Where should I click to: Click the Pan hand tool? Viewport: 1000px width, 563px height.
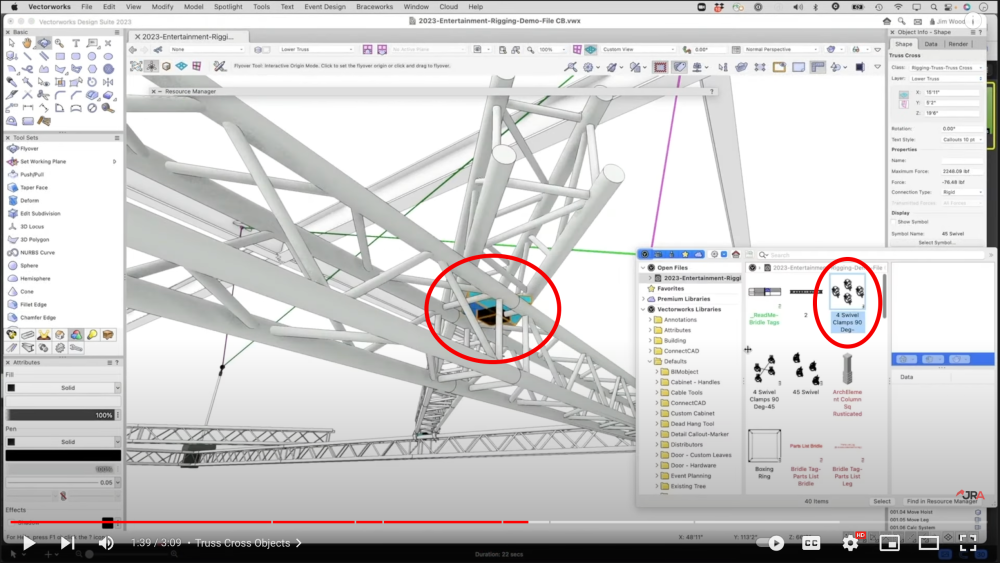pos(27,44)
